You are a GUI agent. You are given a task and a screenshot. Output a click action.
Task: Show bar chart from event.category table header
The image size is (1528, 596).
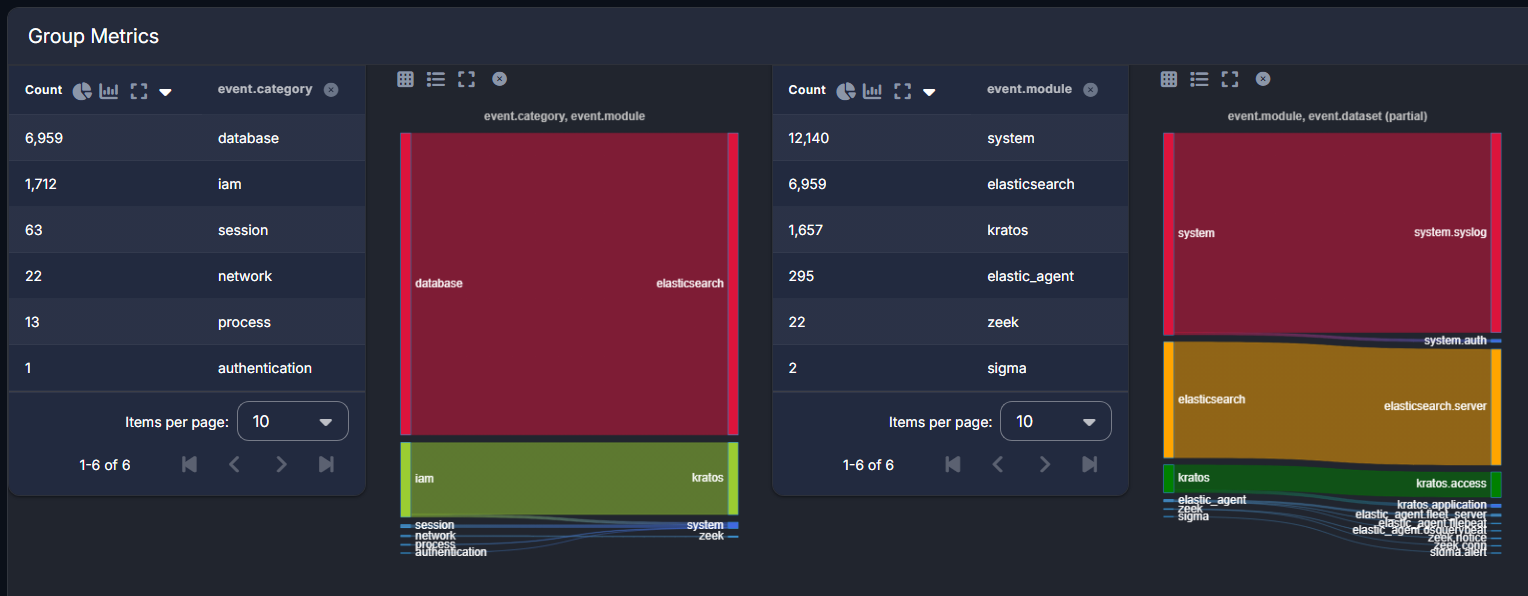click(109, 90)
